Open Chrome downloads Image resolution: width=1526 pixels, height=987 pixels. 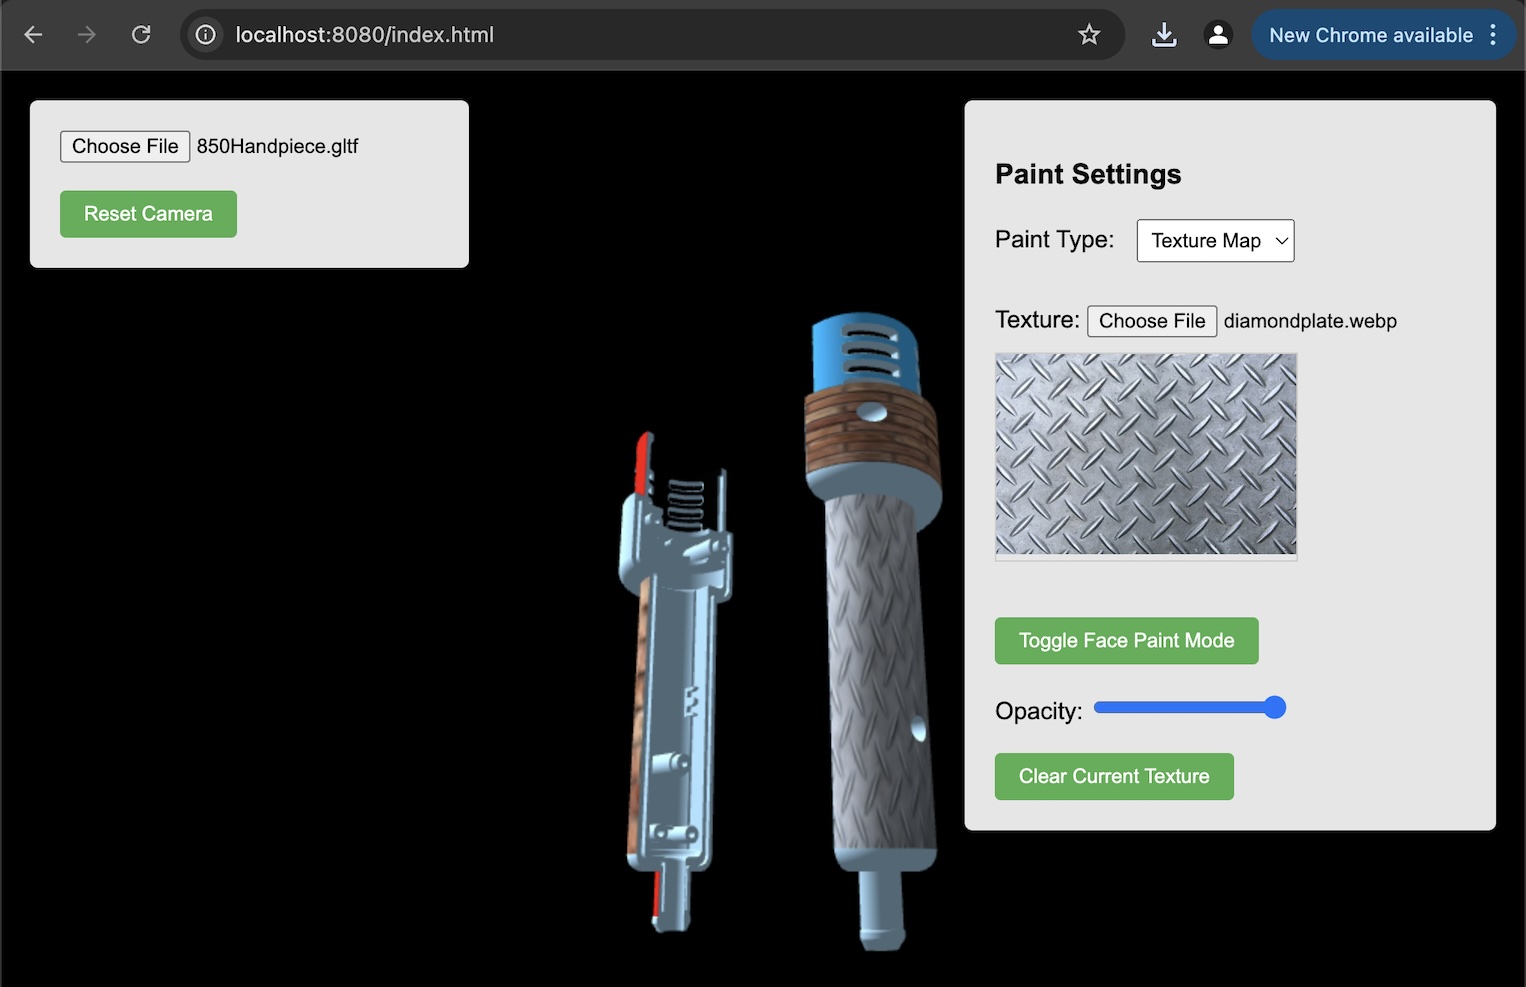(1164, 35)
